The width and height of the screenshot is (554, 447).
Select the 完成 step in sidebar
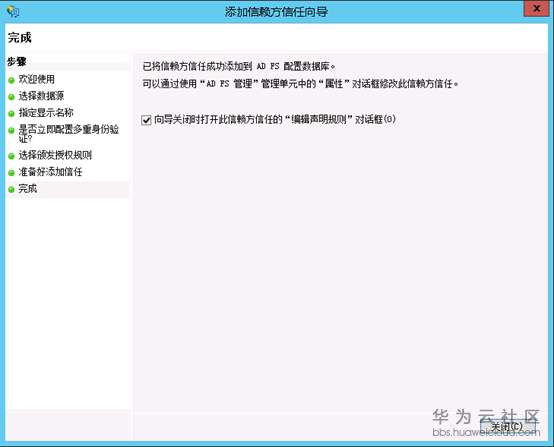pos(28,189)
